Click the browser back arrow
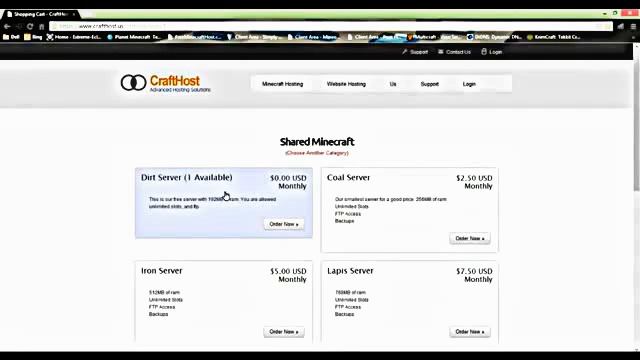The height and width of the screenshot is (360, 640). (x=7, y=26)
